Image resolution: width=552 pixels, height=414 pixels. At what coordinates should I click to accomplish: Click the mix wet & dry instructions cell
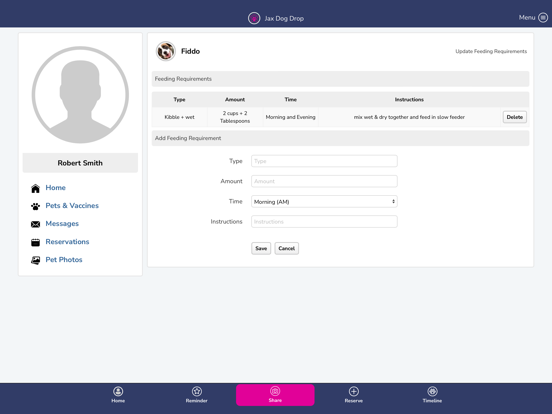coord(409,117)
